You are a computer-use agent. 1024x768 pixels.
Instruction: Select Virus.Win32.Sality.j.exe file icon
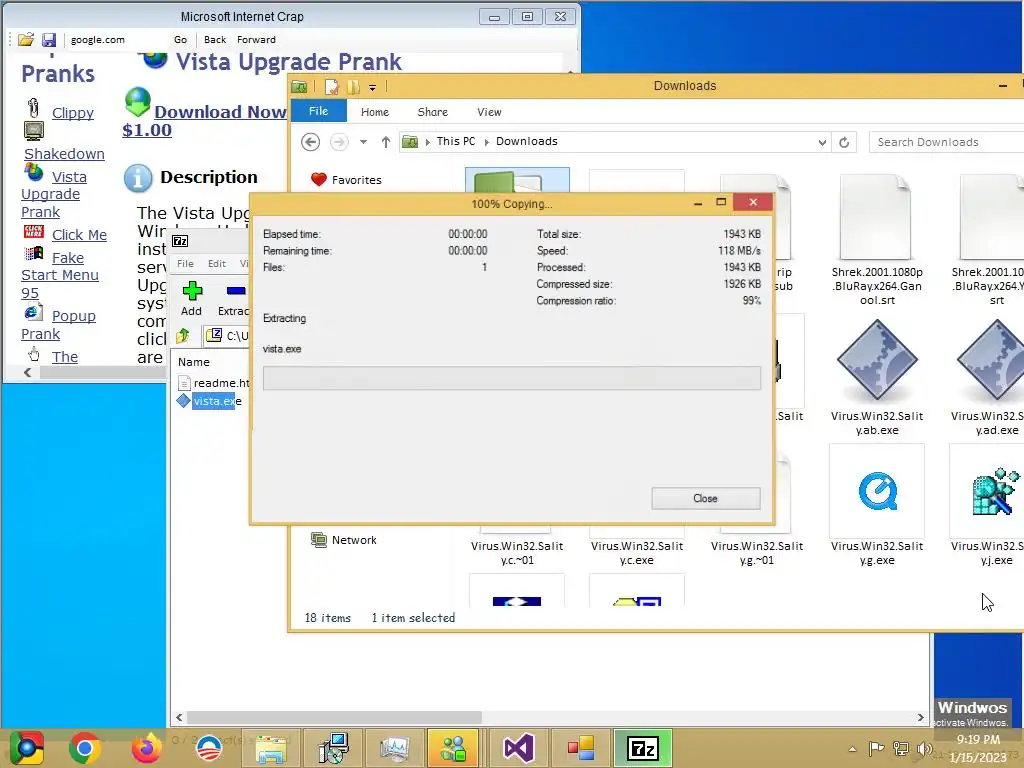pos(995,491)
